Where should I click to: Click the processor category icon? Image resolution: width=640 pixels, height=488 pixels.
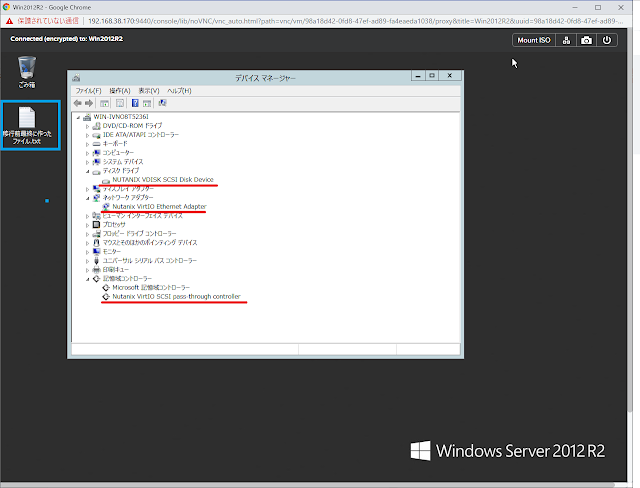96,224
